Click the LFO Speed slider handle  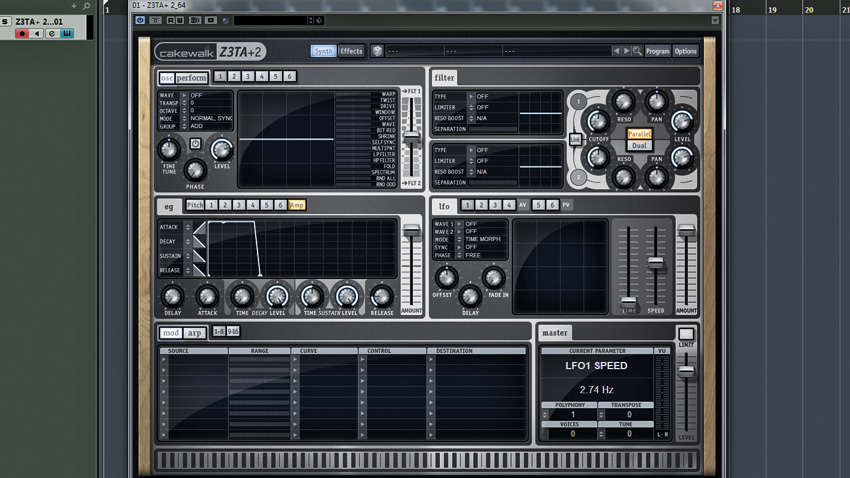coord(655,263)
